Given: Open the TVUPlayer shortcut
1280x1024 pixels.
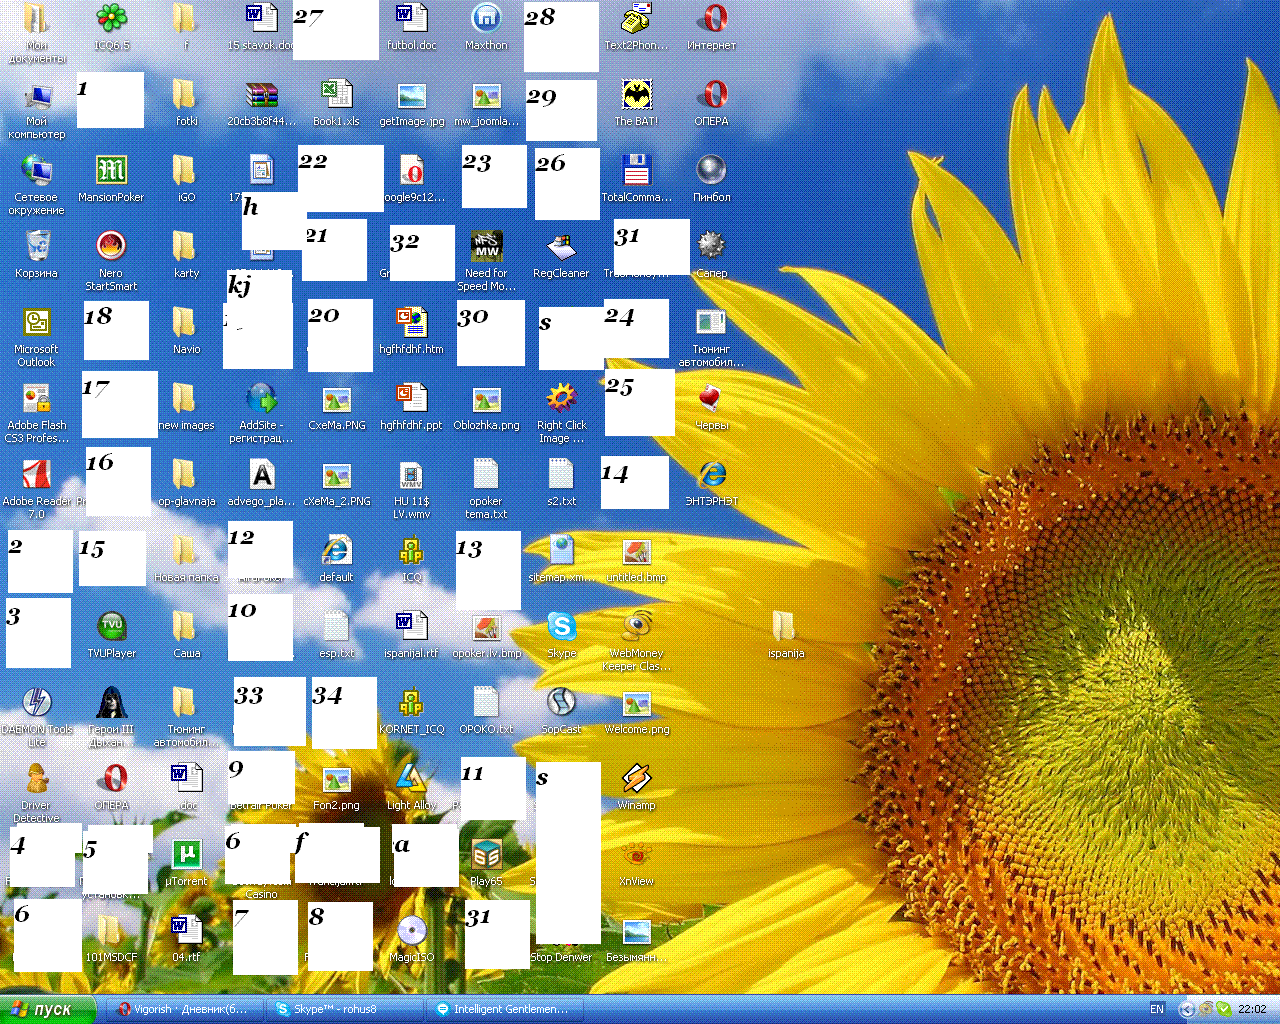Looking at the screenshot, I should click(x=111, y=628).
